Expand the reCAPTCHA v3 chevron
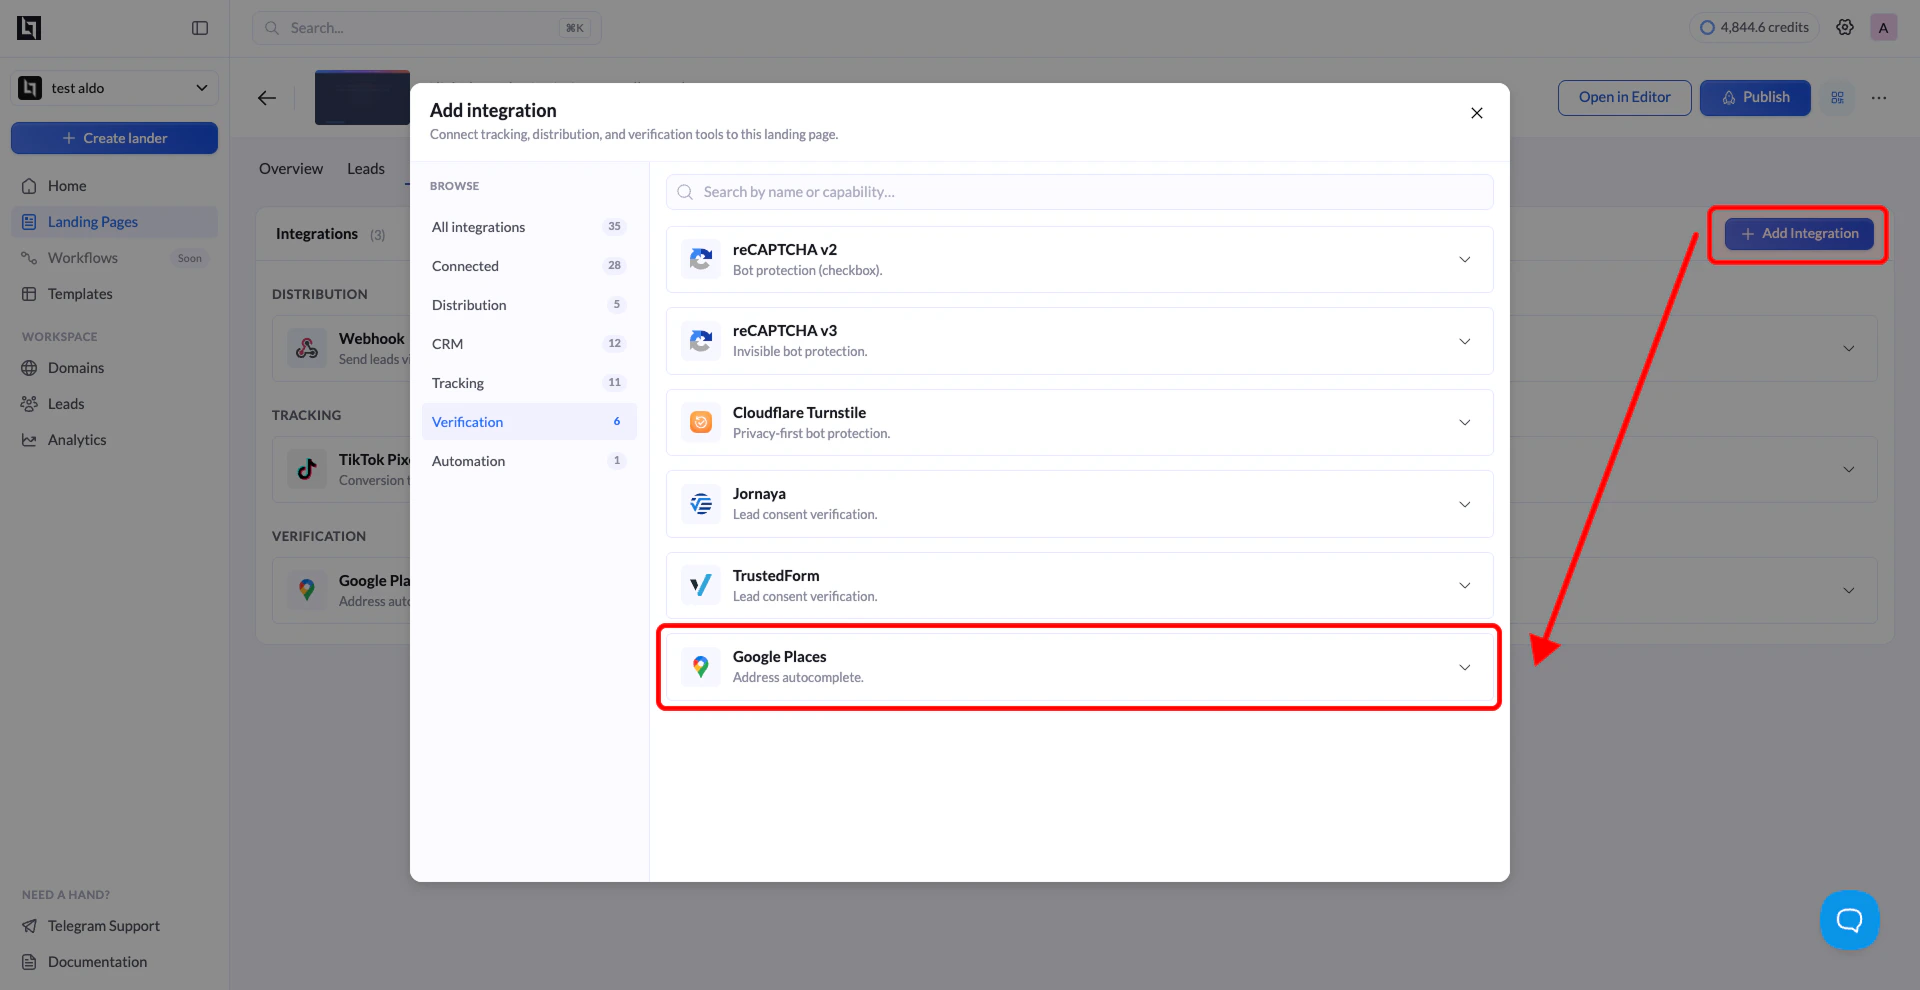1920x990 pixels. pyautogui.click(x=1464, y=341)
